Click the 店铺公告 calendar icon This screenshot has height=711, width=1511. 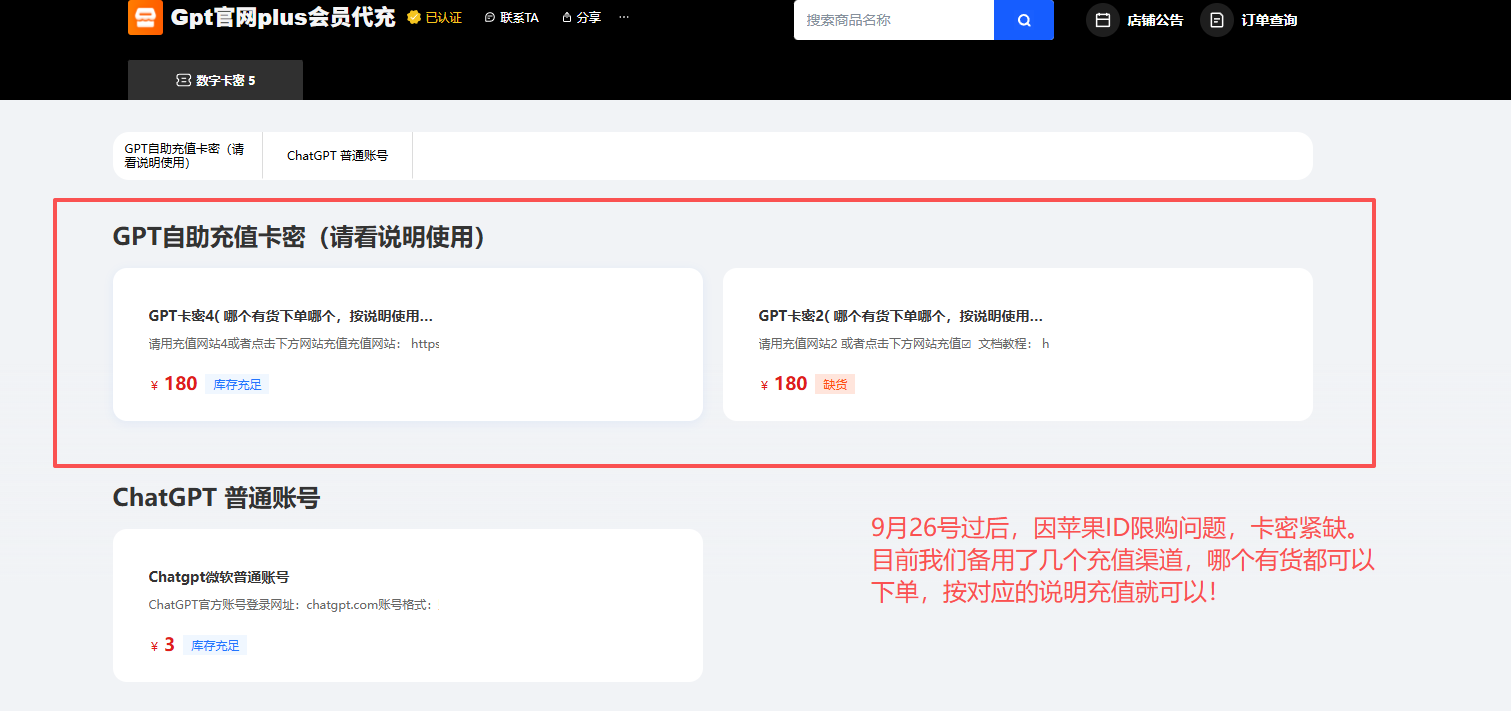click(1102, 20)
